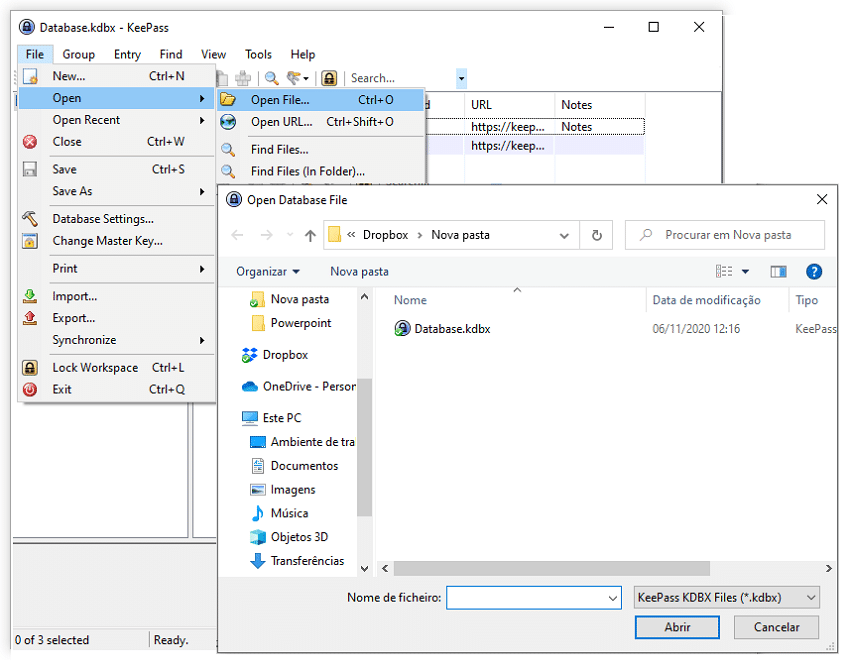Click the Find Files magnifier icon
Screen dimensions: 850x670
(228, 150)
